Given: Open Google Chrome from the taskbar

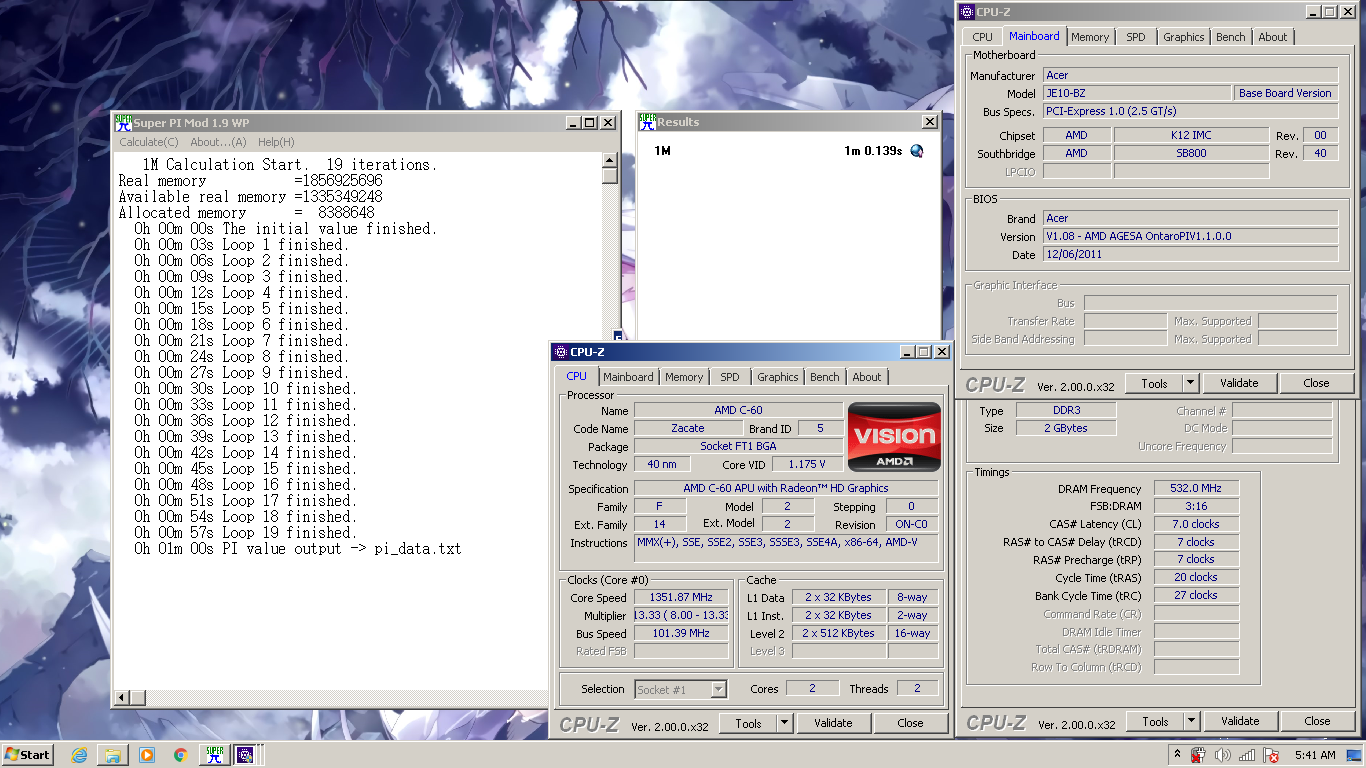Looking at the screenshot, I should pyautogui.click(x=180, y=755).
